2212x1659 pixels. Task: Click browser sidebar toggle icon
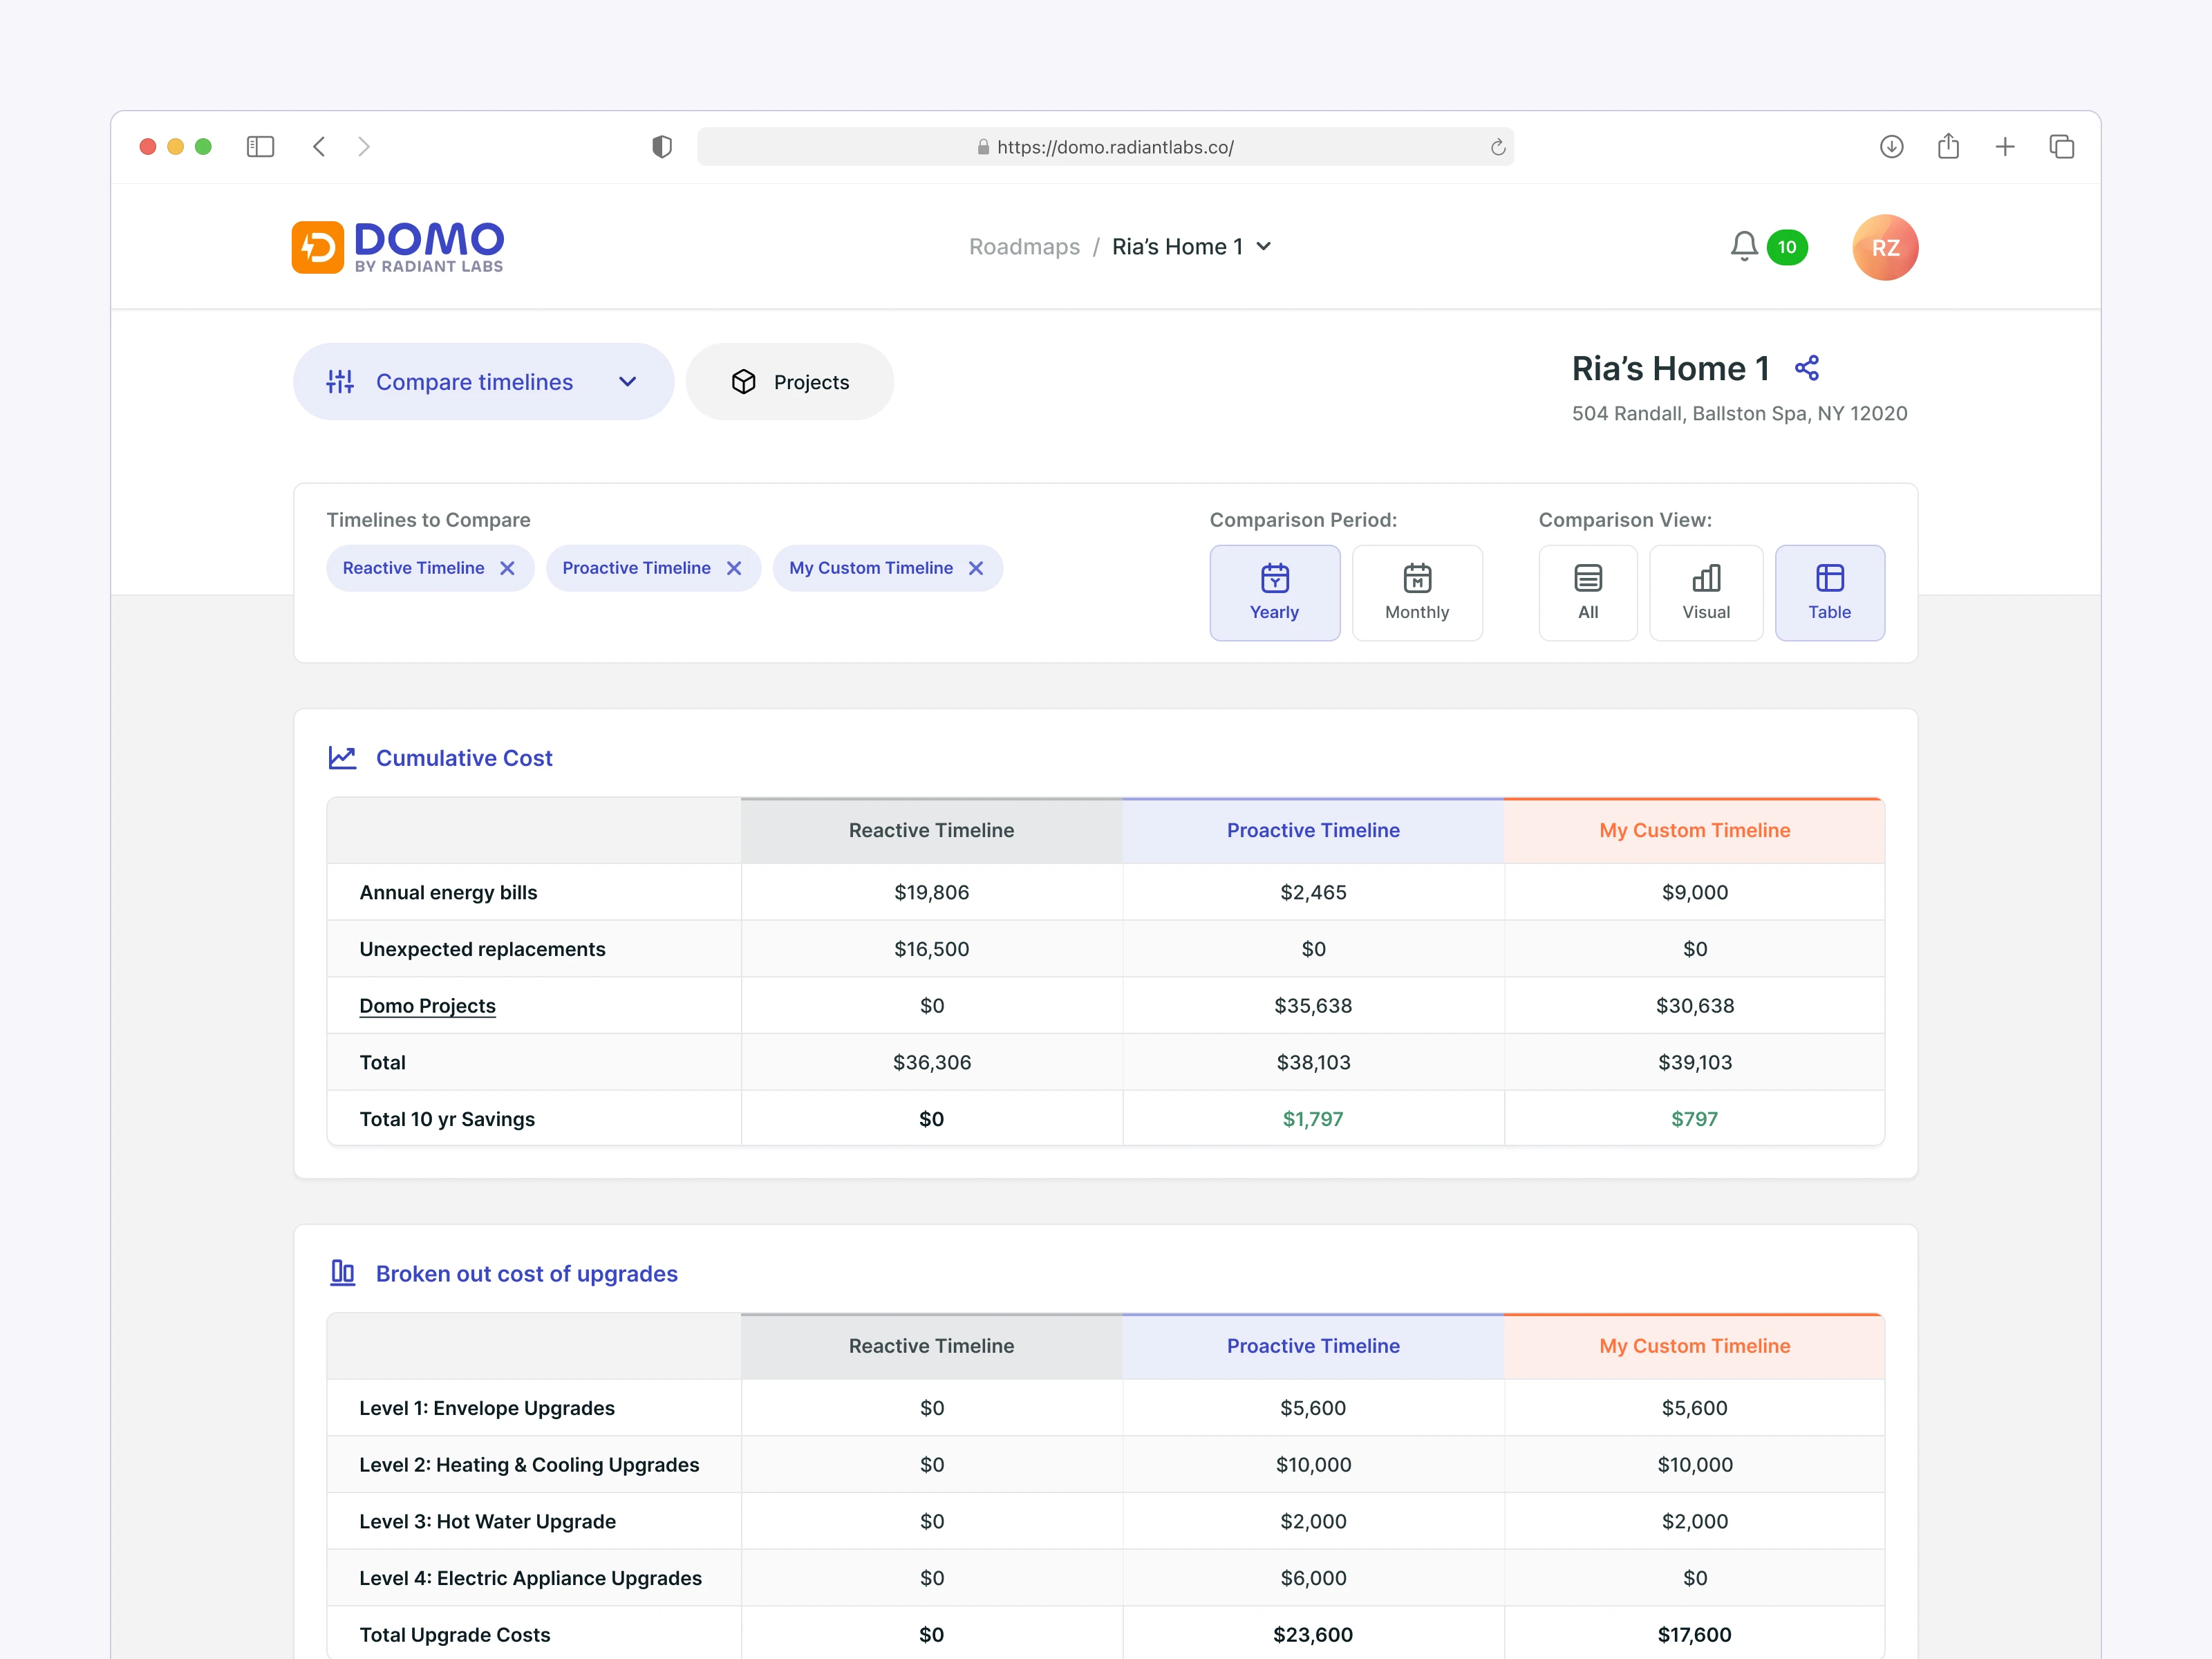pyautogui.click(x=260, y=147)
